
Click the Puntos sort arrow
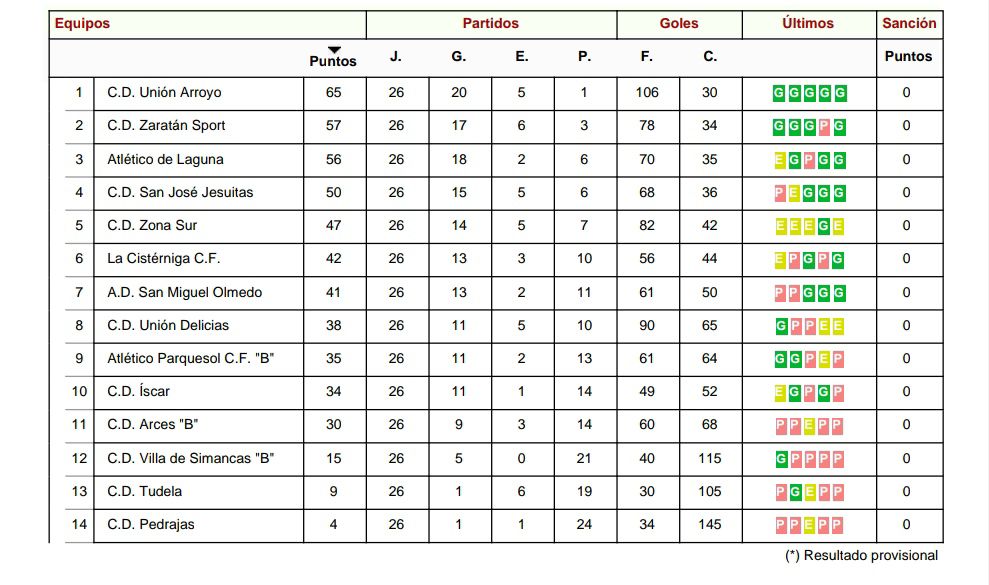pos(334,49)
